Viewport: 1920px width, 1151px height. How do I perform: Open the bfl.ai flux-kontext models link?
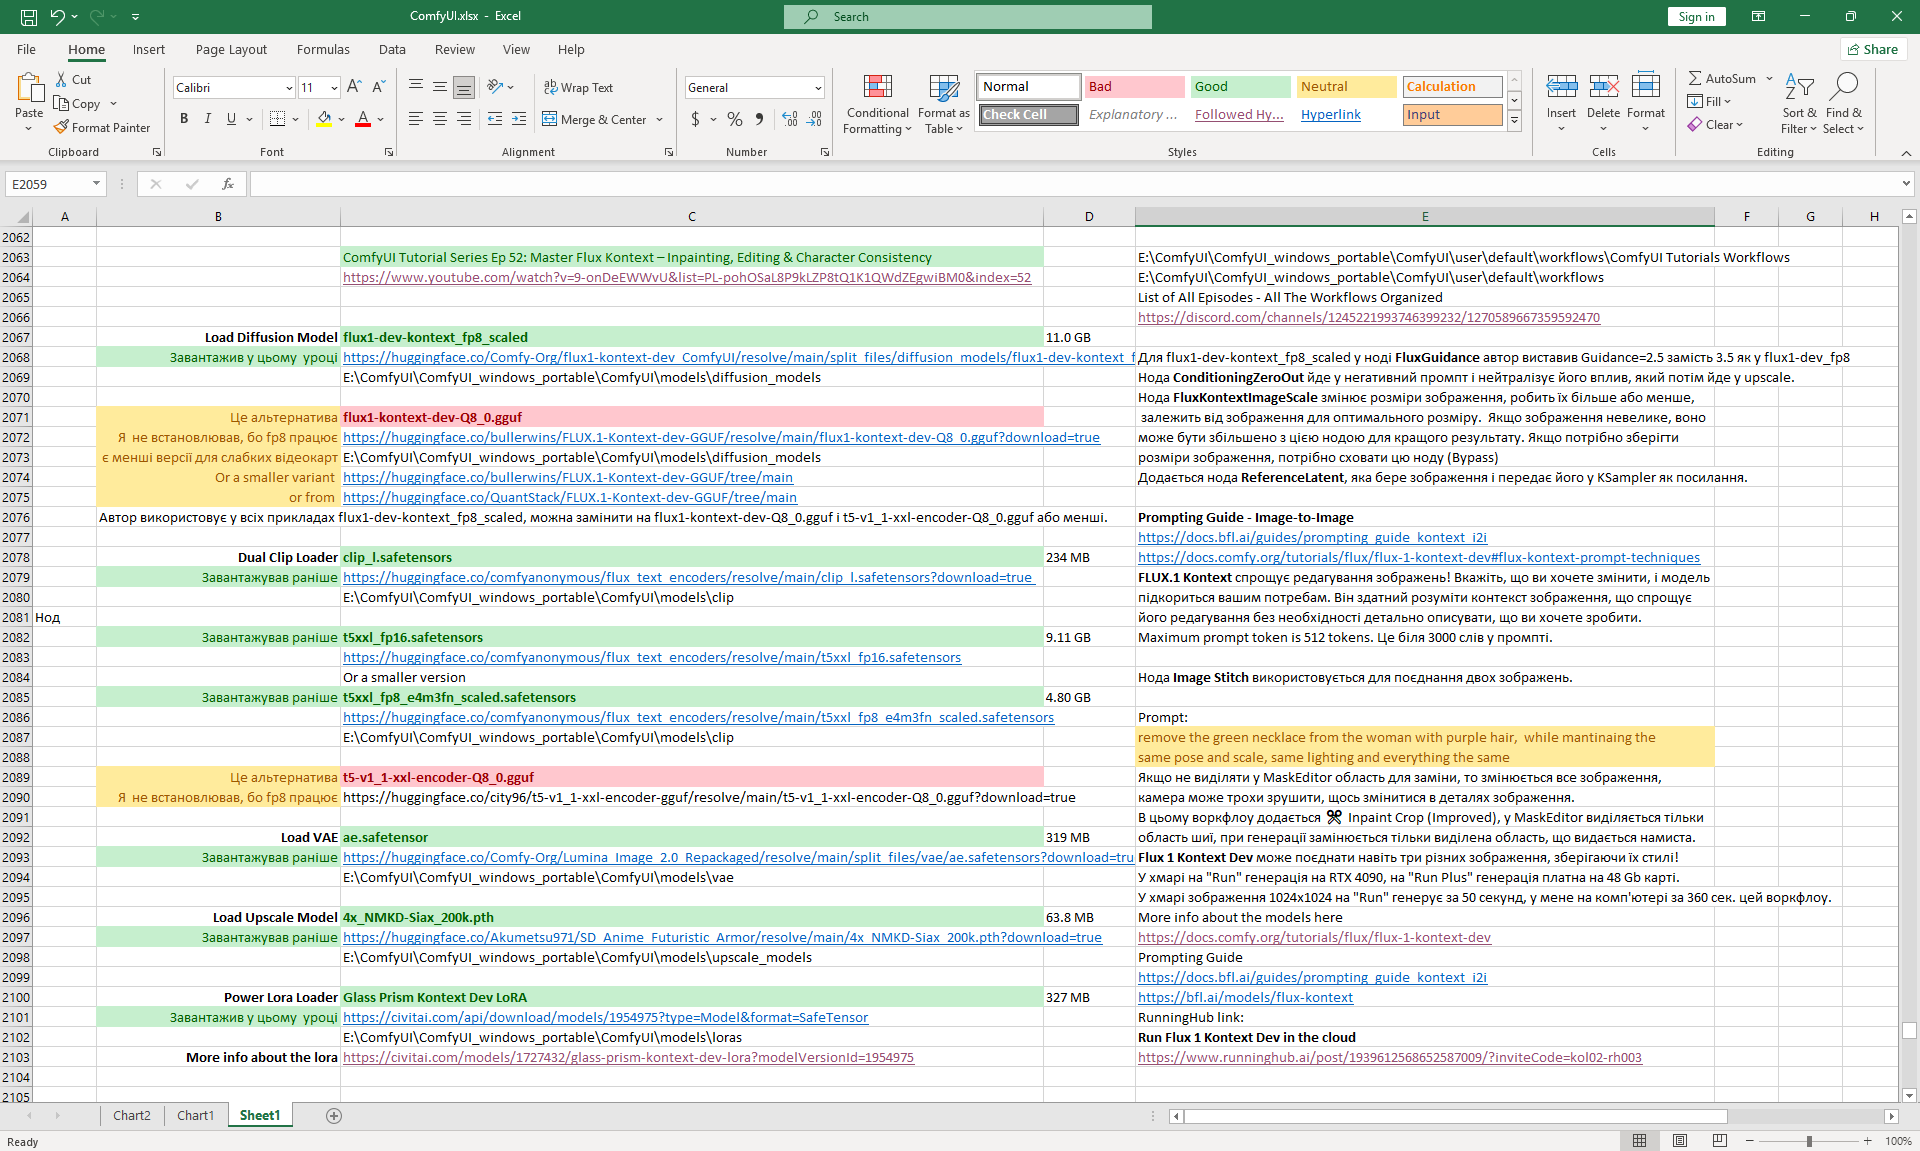tap(1245, 998)
